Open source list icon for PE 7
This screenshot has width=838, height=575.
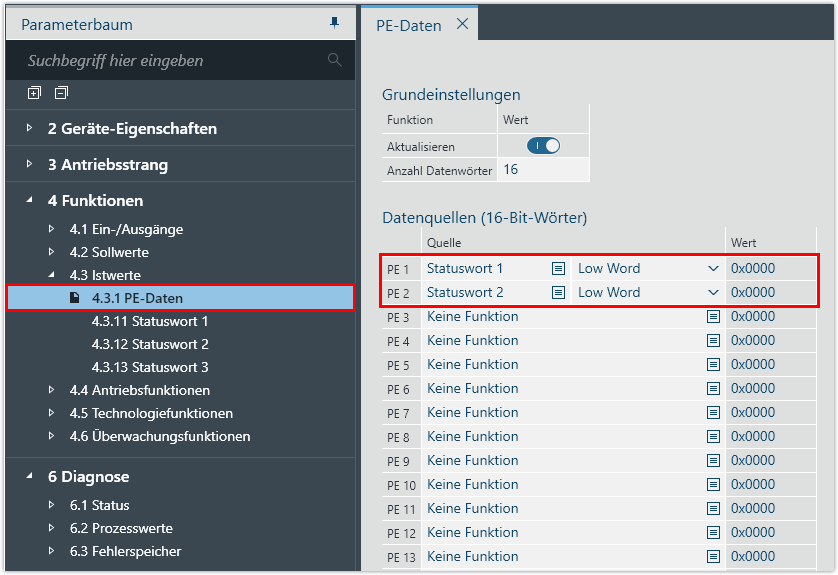pos(713,412)
